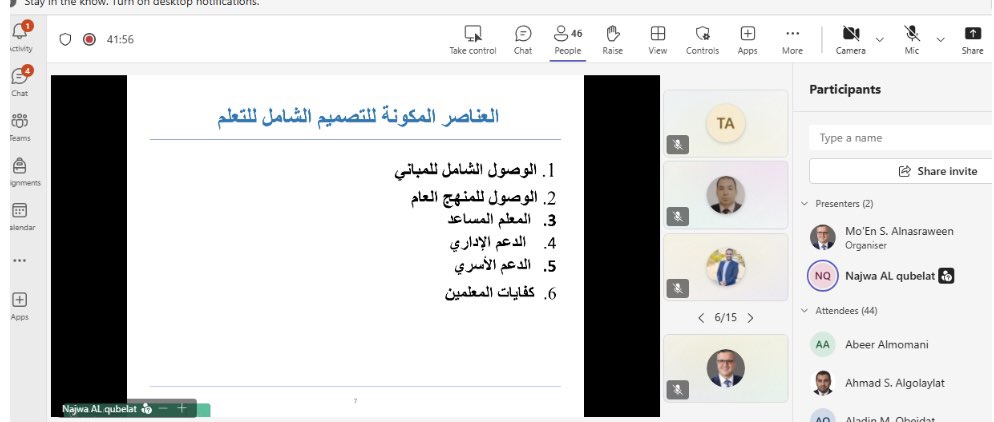Turn on the Camera
This screenshot has height=422, width=994.
[x=851, y=38]
